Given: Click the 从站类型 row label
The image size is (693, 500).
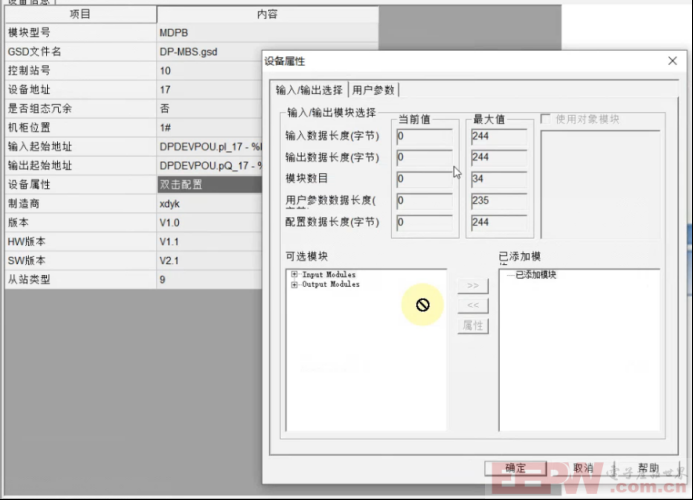Looking at the screenshot, I should 80,280.
